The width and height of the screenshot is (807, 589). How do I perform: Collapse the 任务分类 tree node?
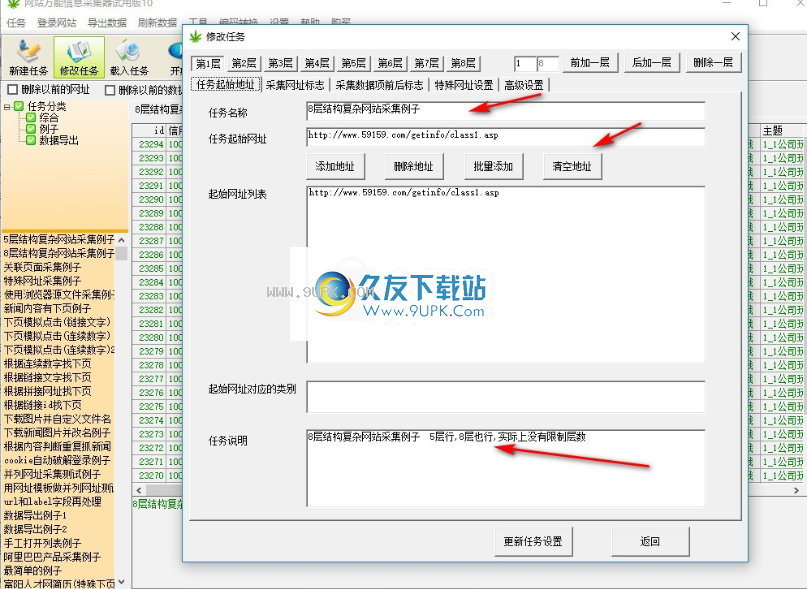(x=7, y=107)
